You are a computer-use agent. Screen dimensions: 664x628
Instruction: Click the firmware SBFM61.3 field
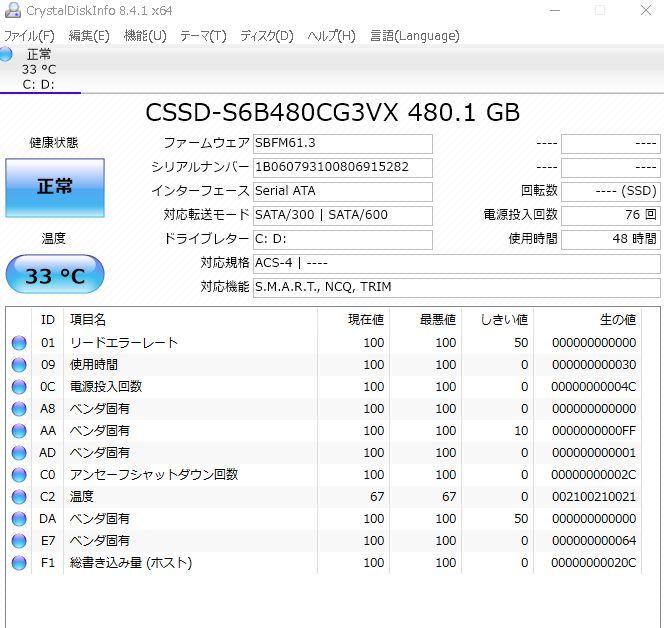[342, 144]
